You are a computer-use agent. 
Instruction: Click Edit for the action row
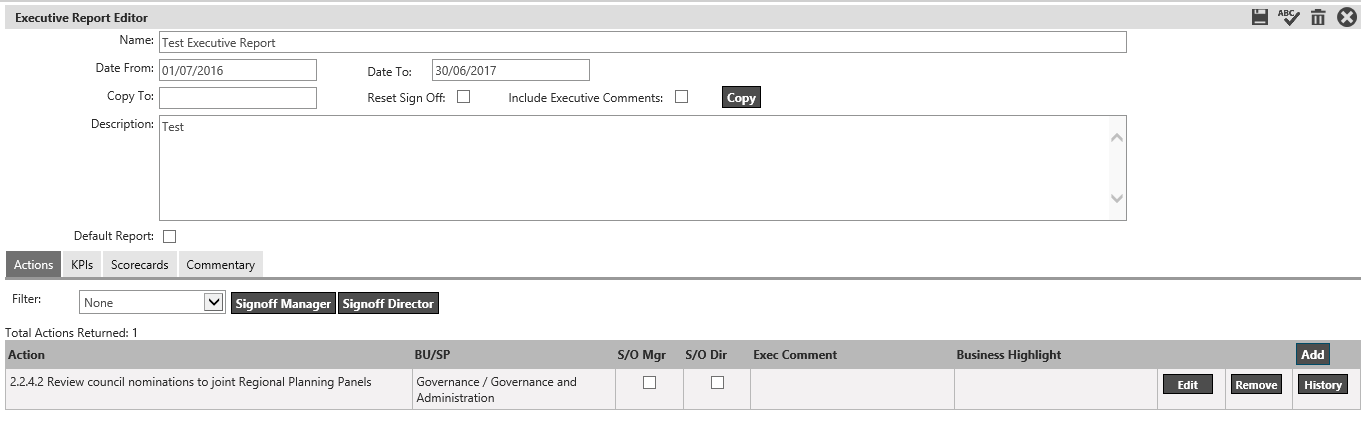click(x=1187, y=384)
